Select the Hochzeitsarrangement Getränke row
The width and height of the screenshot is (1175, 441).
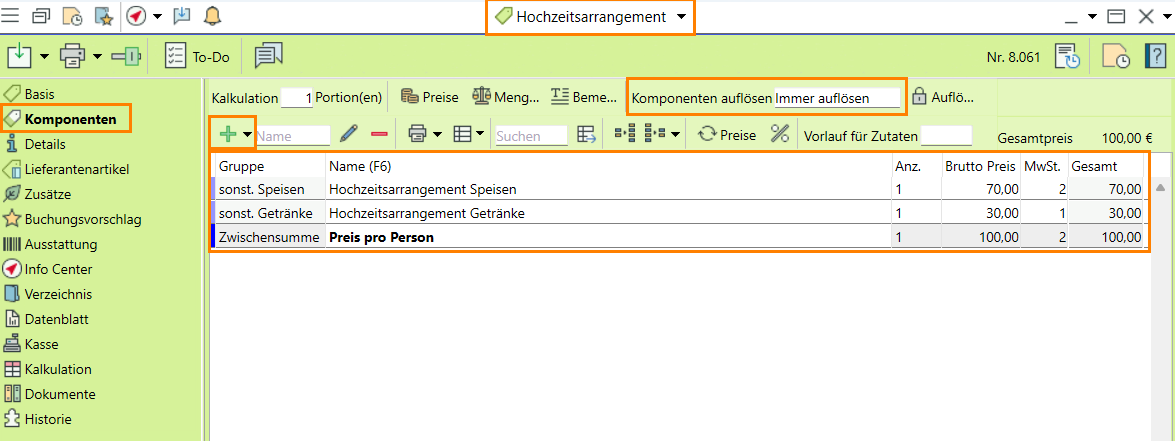pyautogui.click(x=680, y=213)
